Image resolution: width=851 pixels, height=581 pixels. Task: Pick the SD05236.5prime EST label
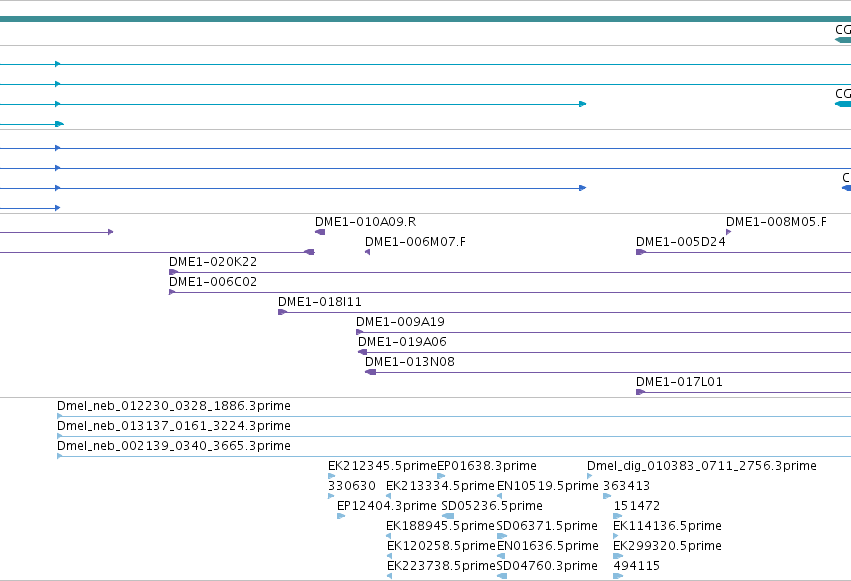tap(492, 507)
